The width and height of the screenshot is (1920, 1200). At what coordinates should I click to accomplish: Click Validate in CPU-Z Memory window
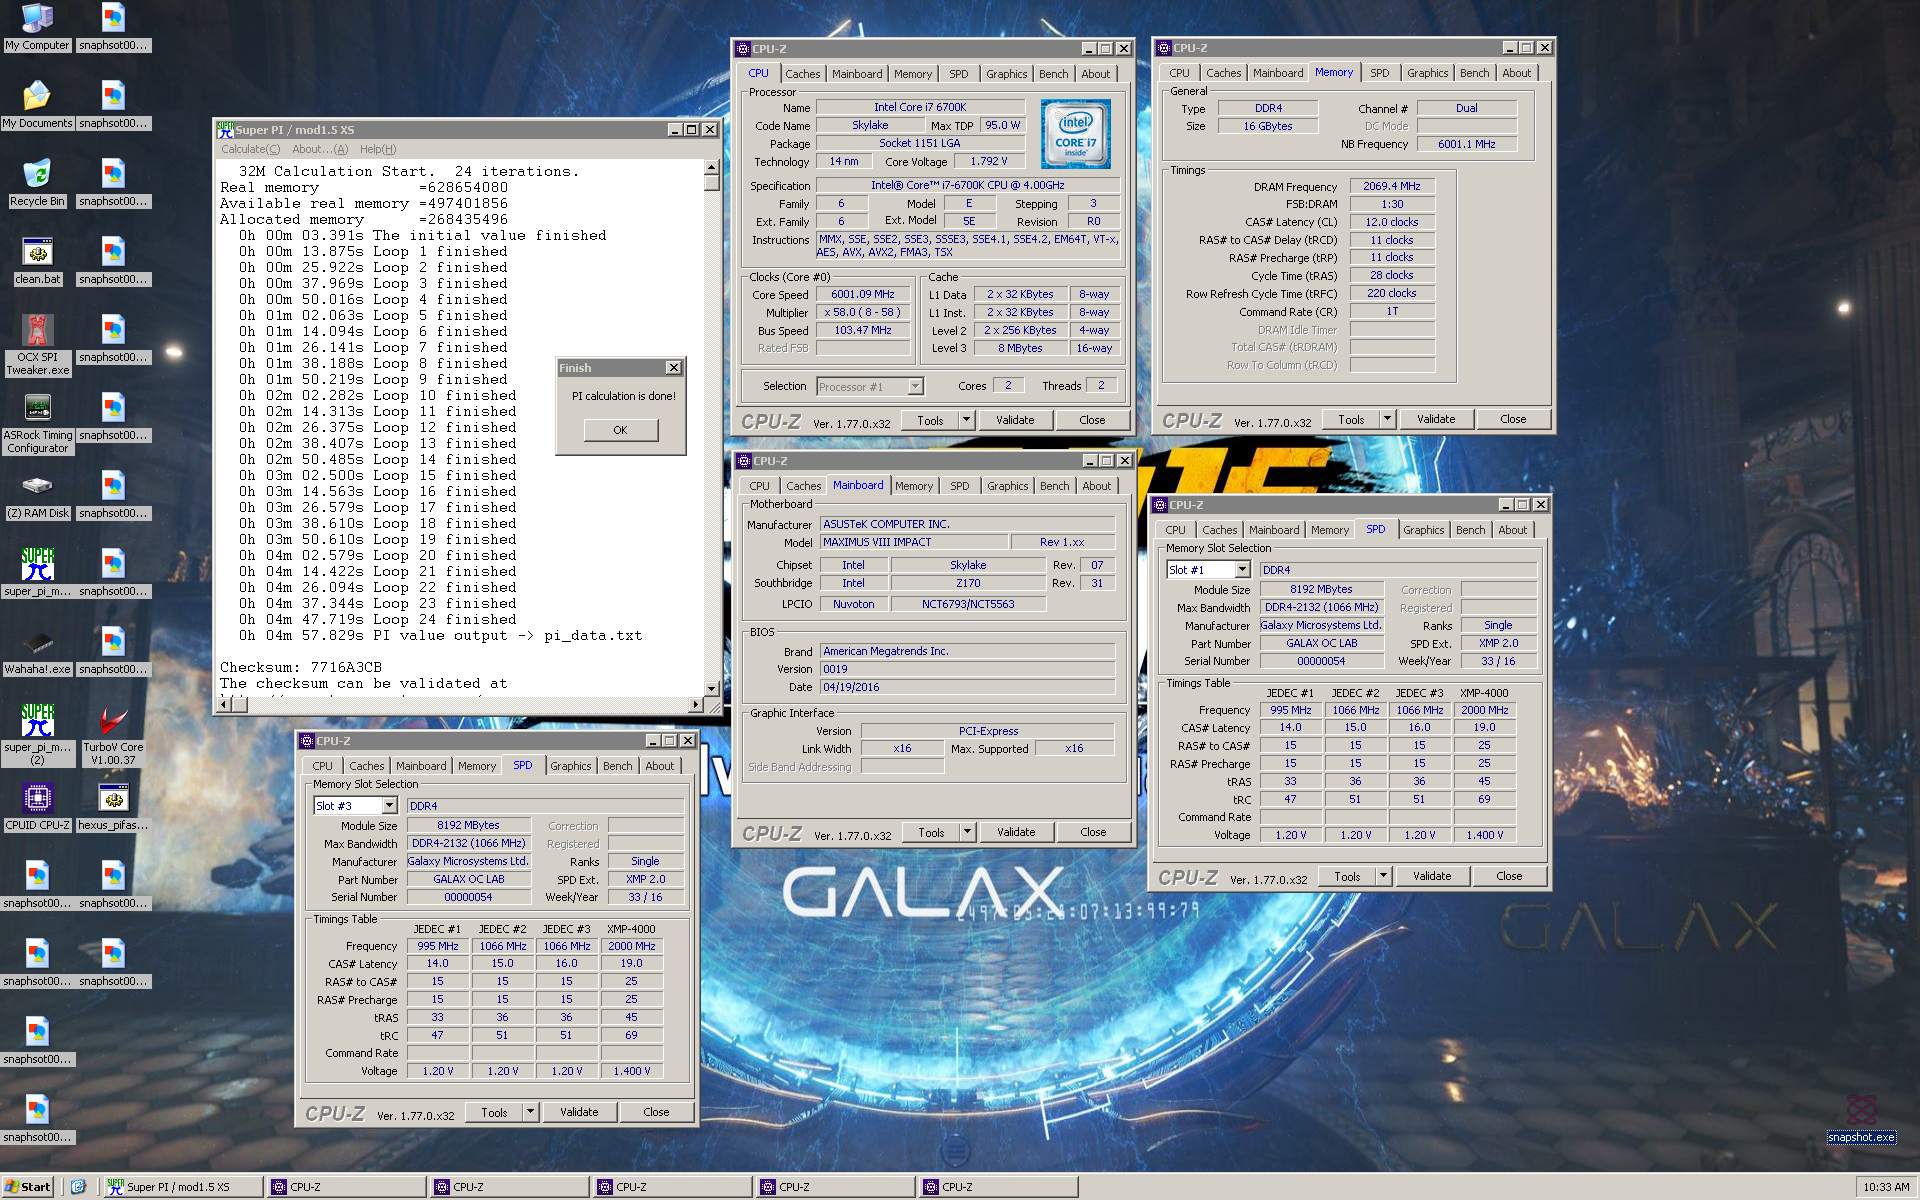coord(1436,419)
